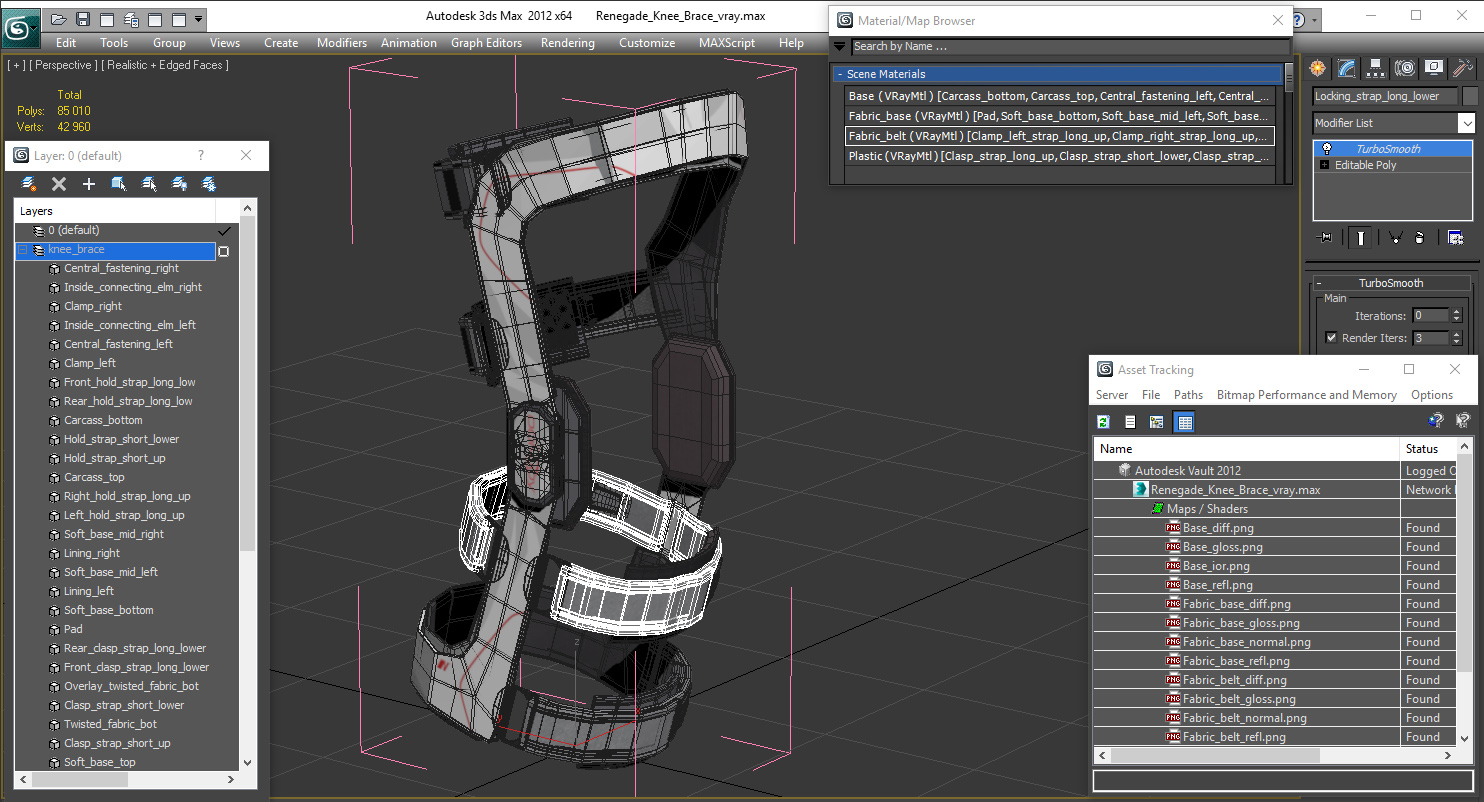Open the Graph Editors menu
The image size is (1484, 802).
click(x=486, y=43)
